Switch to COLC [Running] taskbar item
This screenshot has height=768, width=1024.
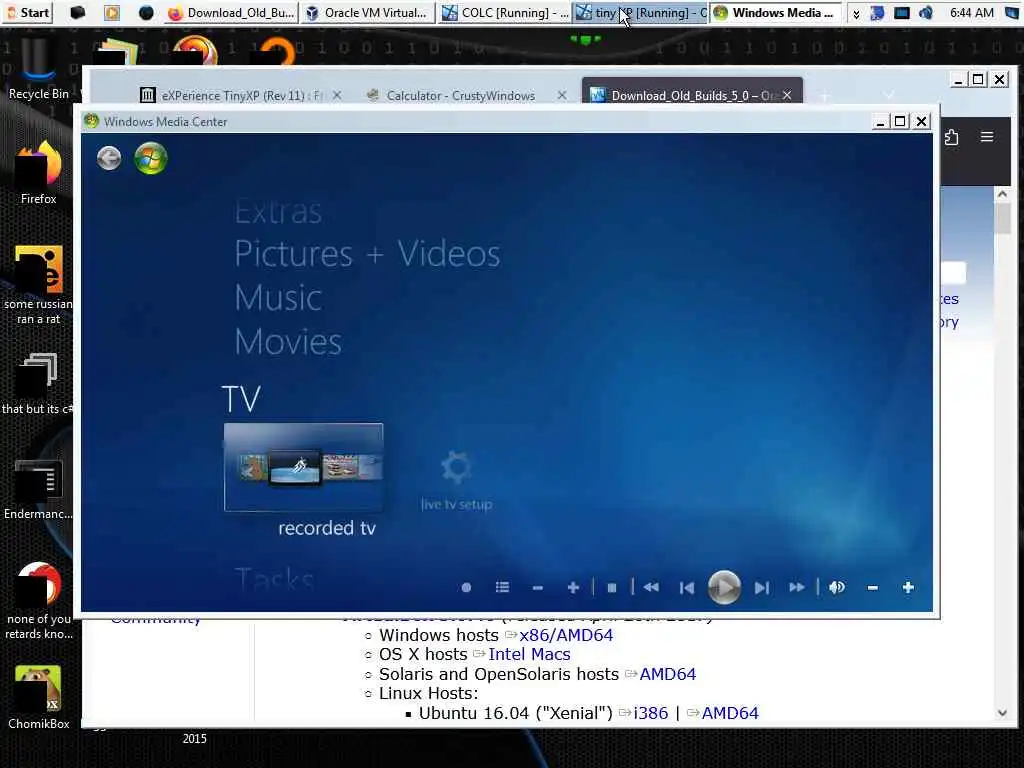pyautogui.click(x=504, y=12)
